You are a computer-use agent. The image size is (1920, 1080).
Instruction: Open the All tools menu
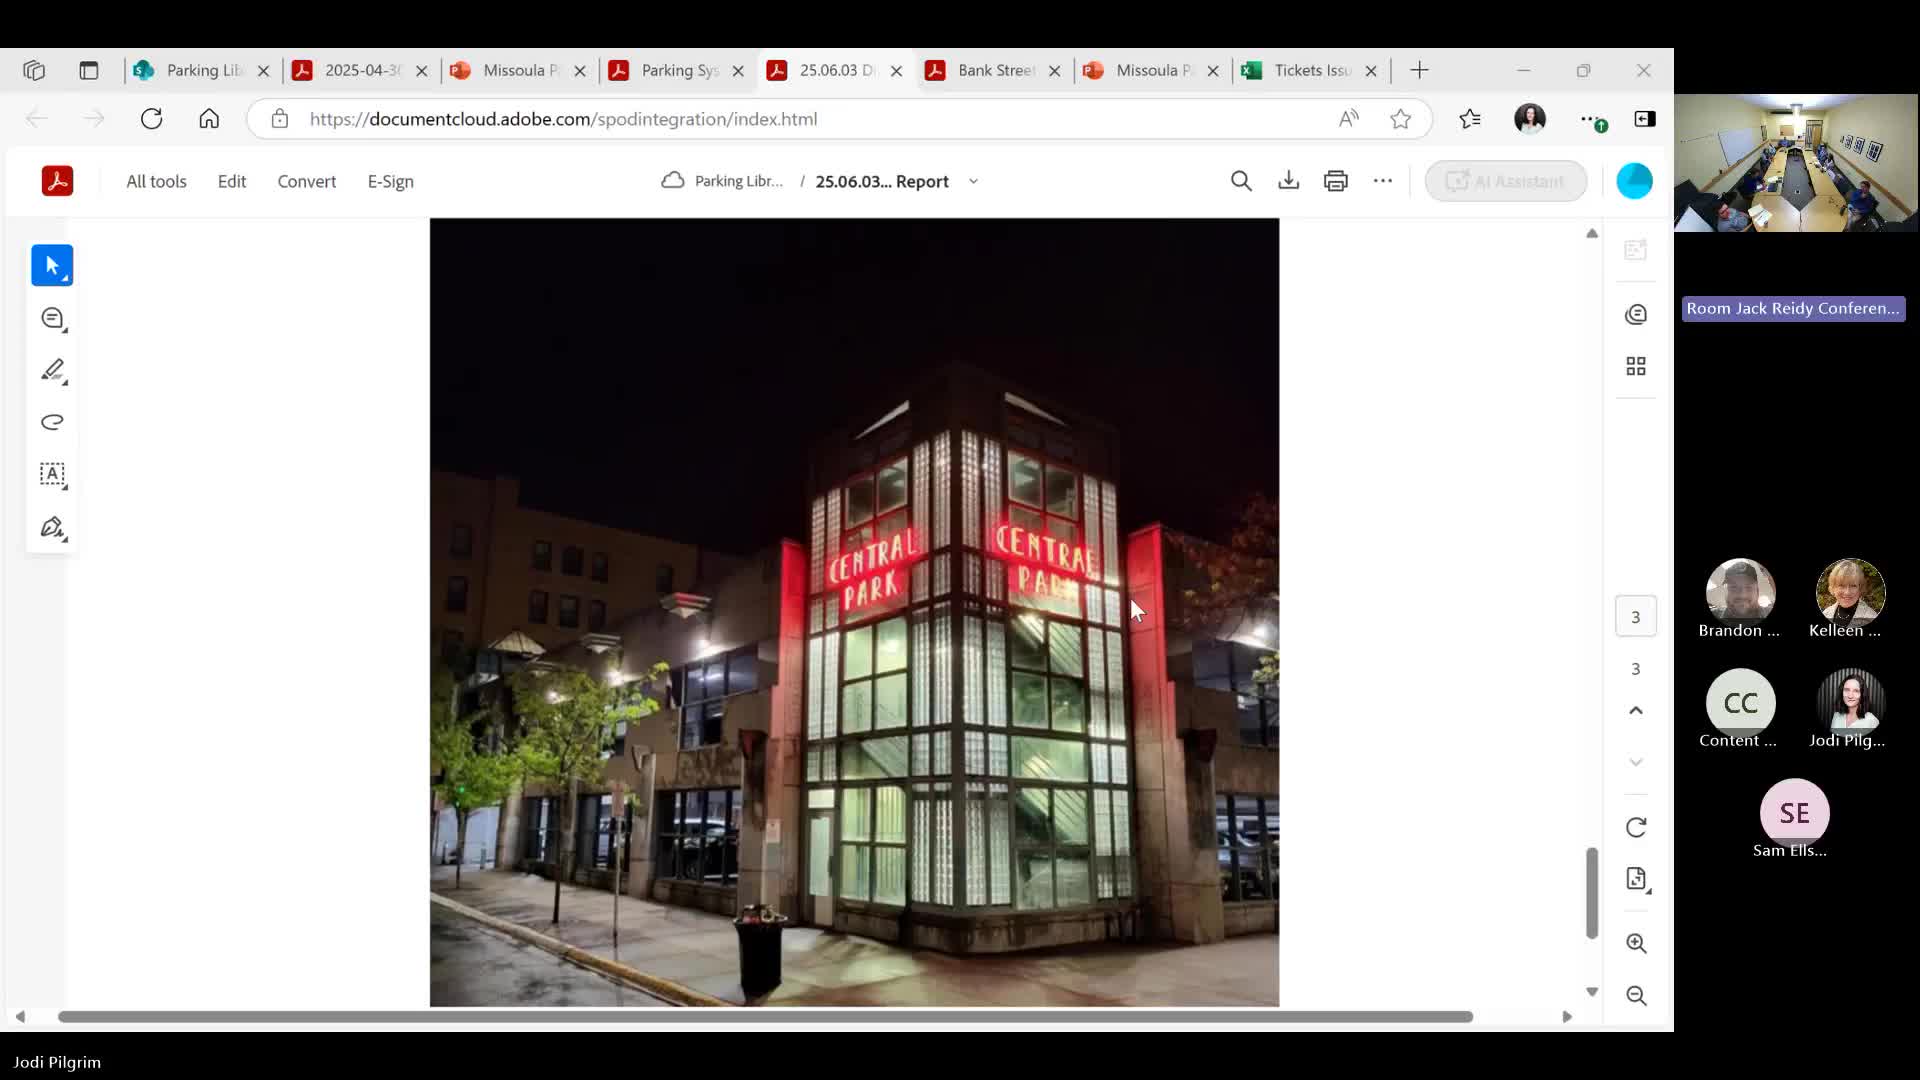[x=156, y=181]
